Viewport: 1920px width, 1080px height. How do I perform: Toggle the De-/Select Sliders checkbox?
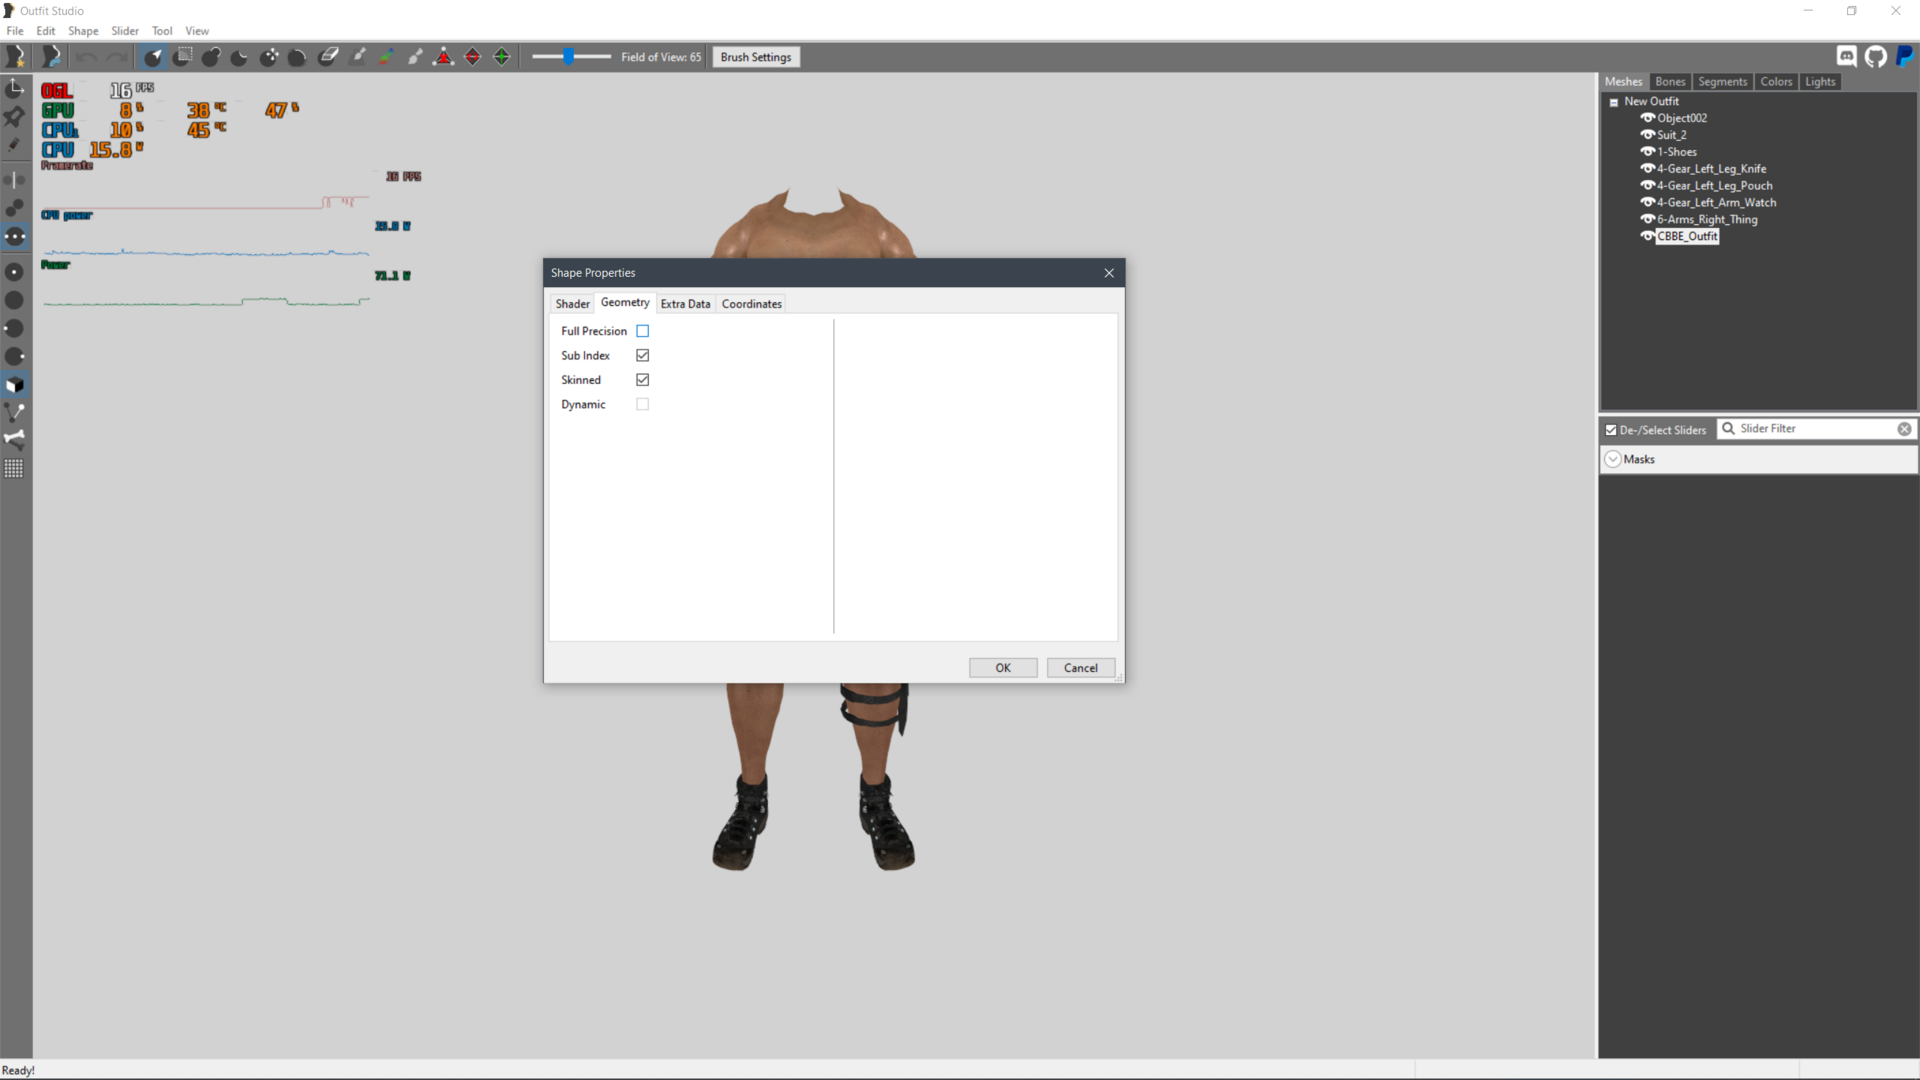point(1611,430)
